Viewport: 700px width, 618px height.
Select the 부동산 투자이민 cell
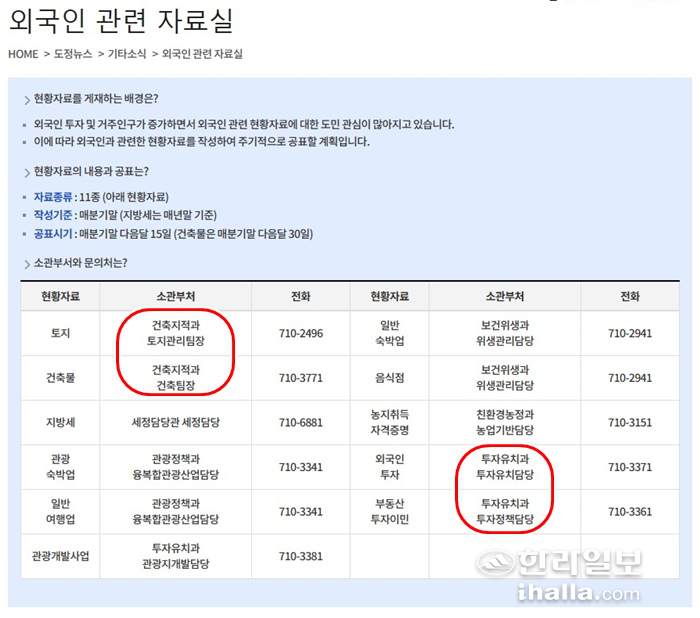tap(390, 511)
